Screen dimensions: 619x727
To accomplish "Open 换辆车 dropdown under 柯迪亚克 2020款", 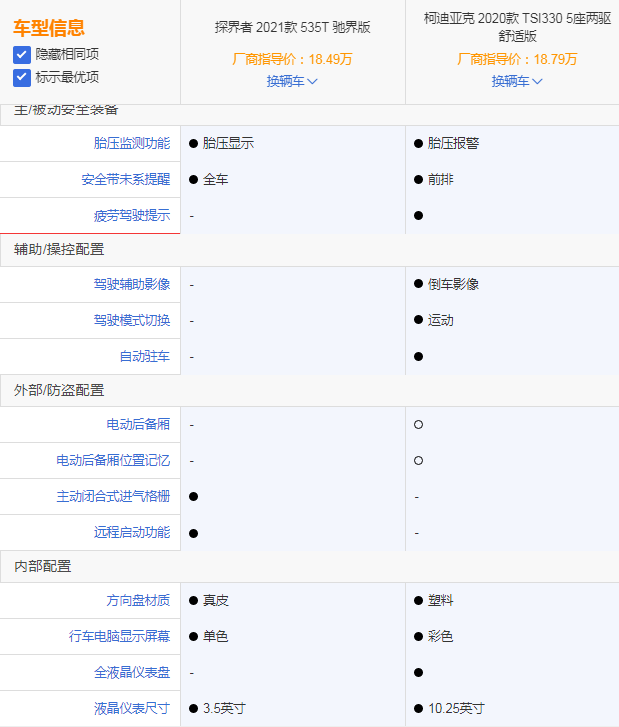I will coord(517,81).
